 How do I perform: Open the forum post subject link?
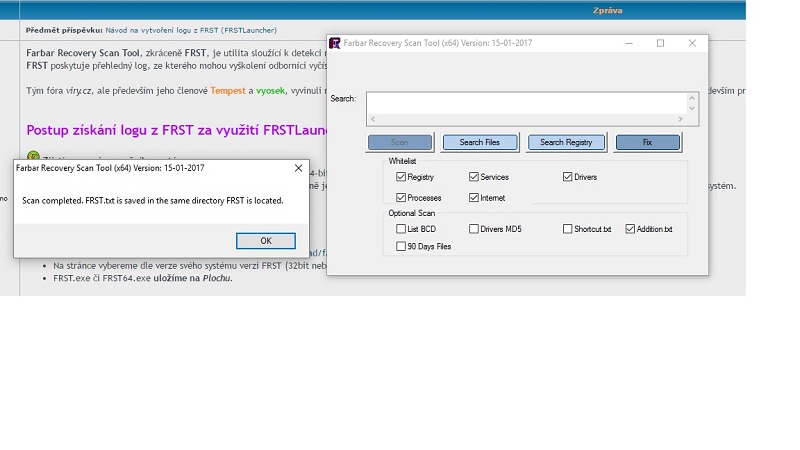coord(191,31)
